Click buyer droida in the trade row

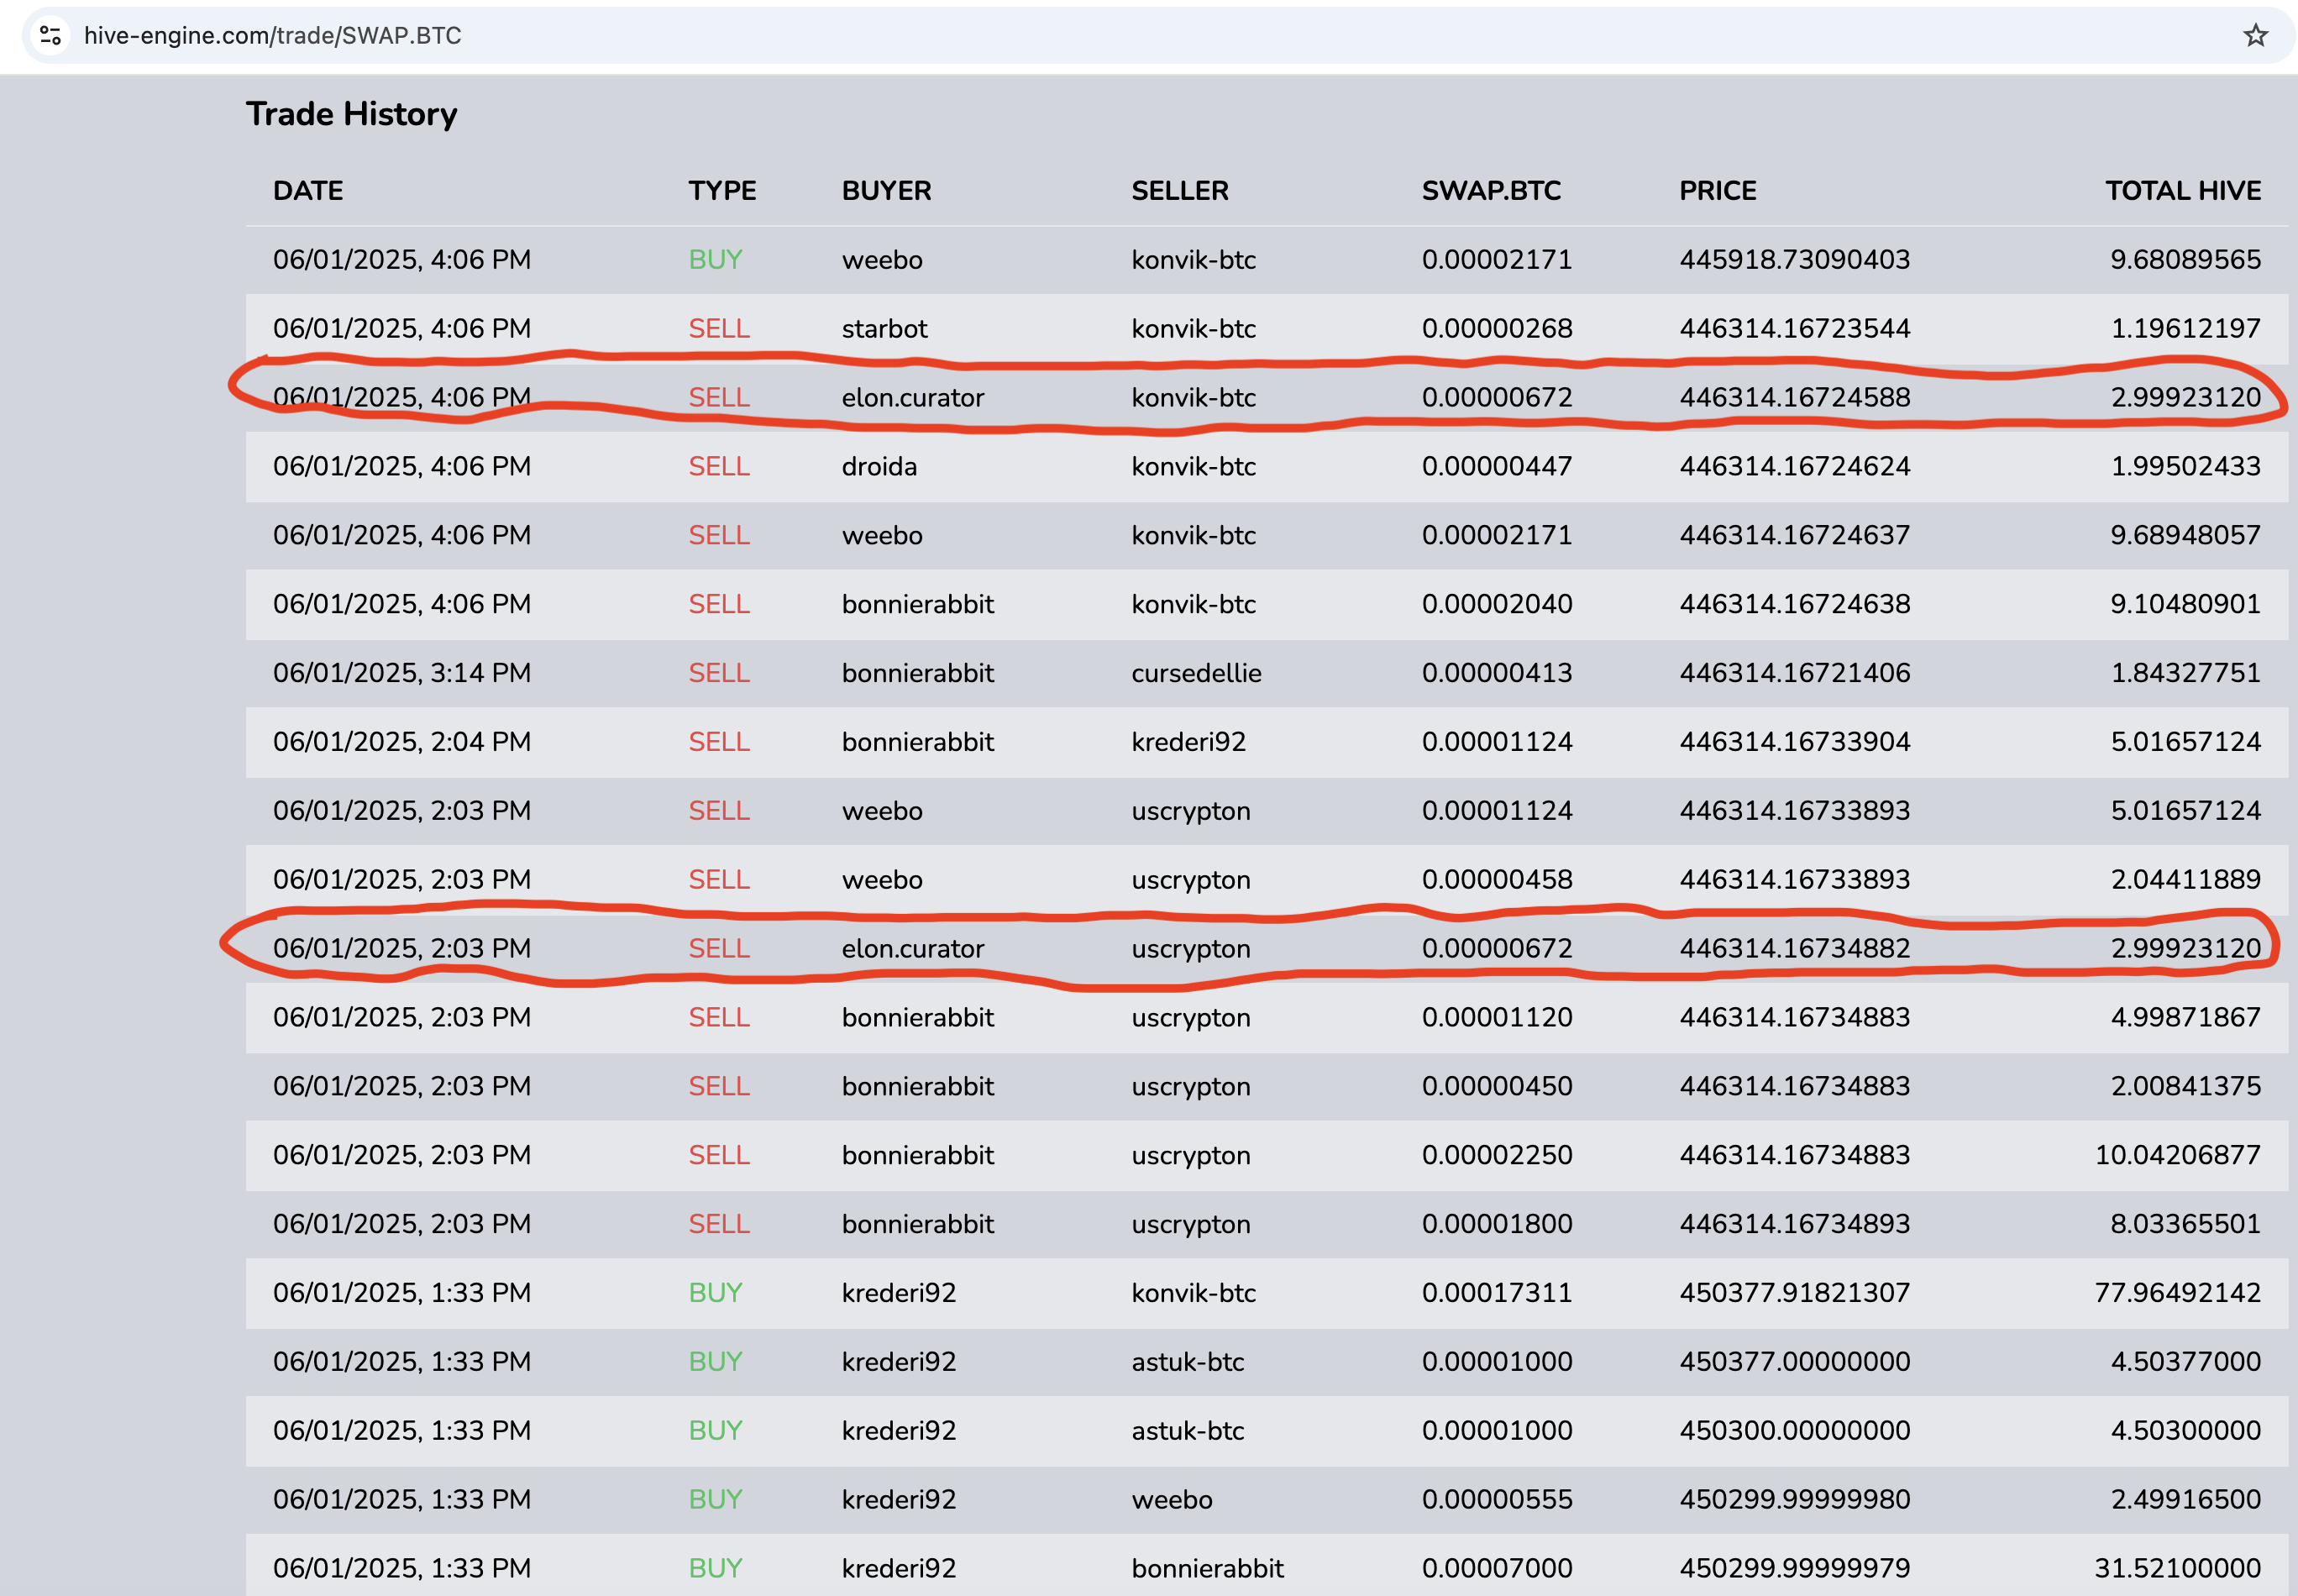(x=879, y=467)
